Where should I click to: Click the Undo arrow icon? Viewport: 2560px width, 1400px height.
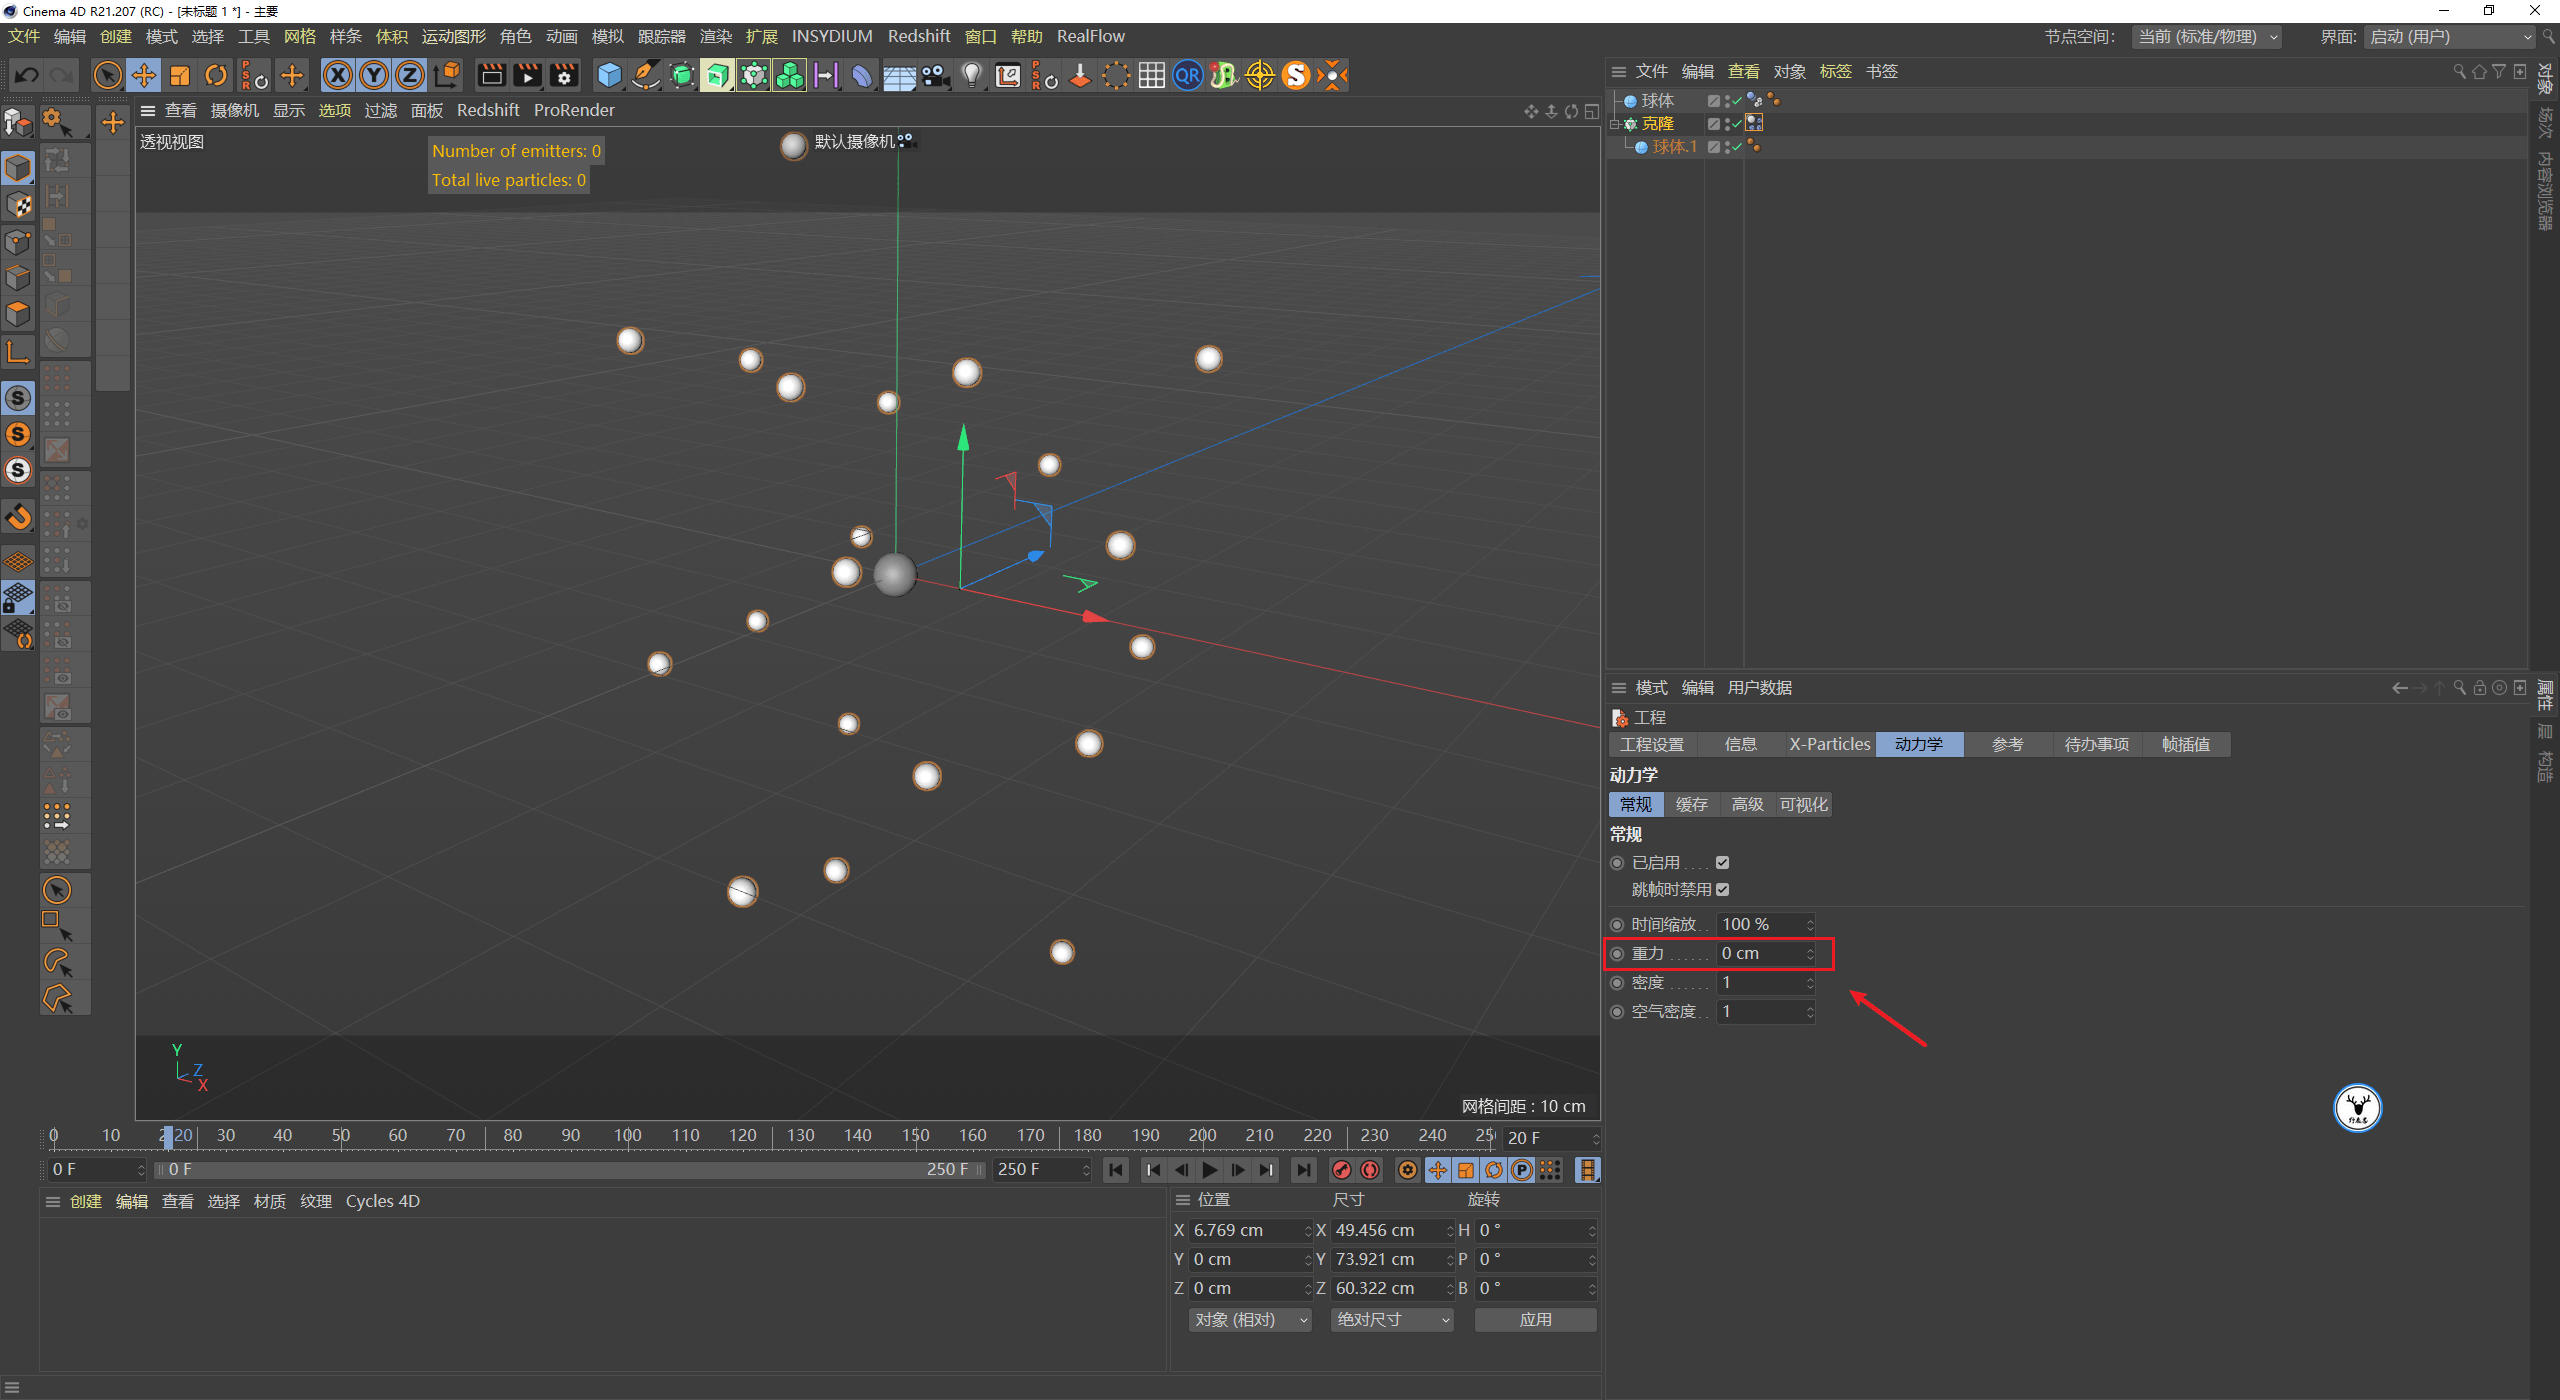coord(27,75)
